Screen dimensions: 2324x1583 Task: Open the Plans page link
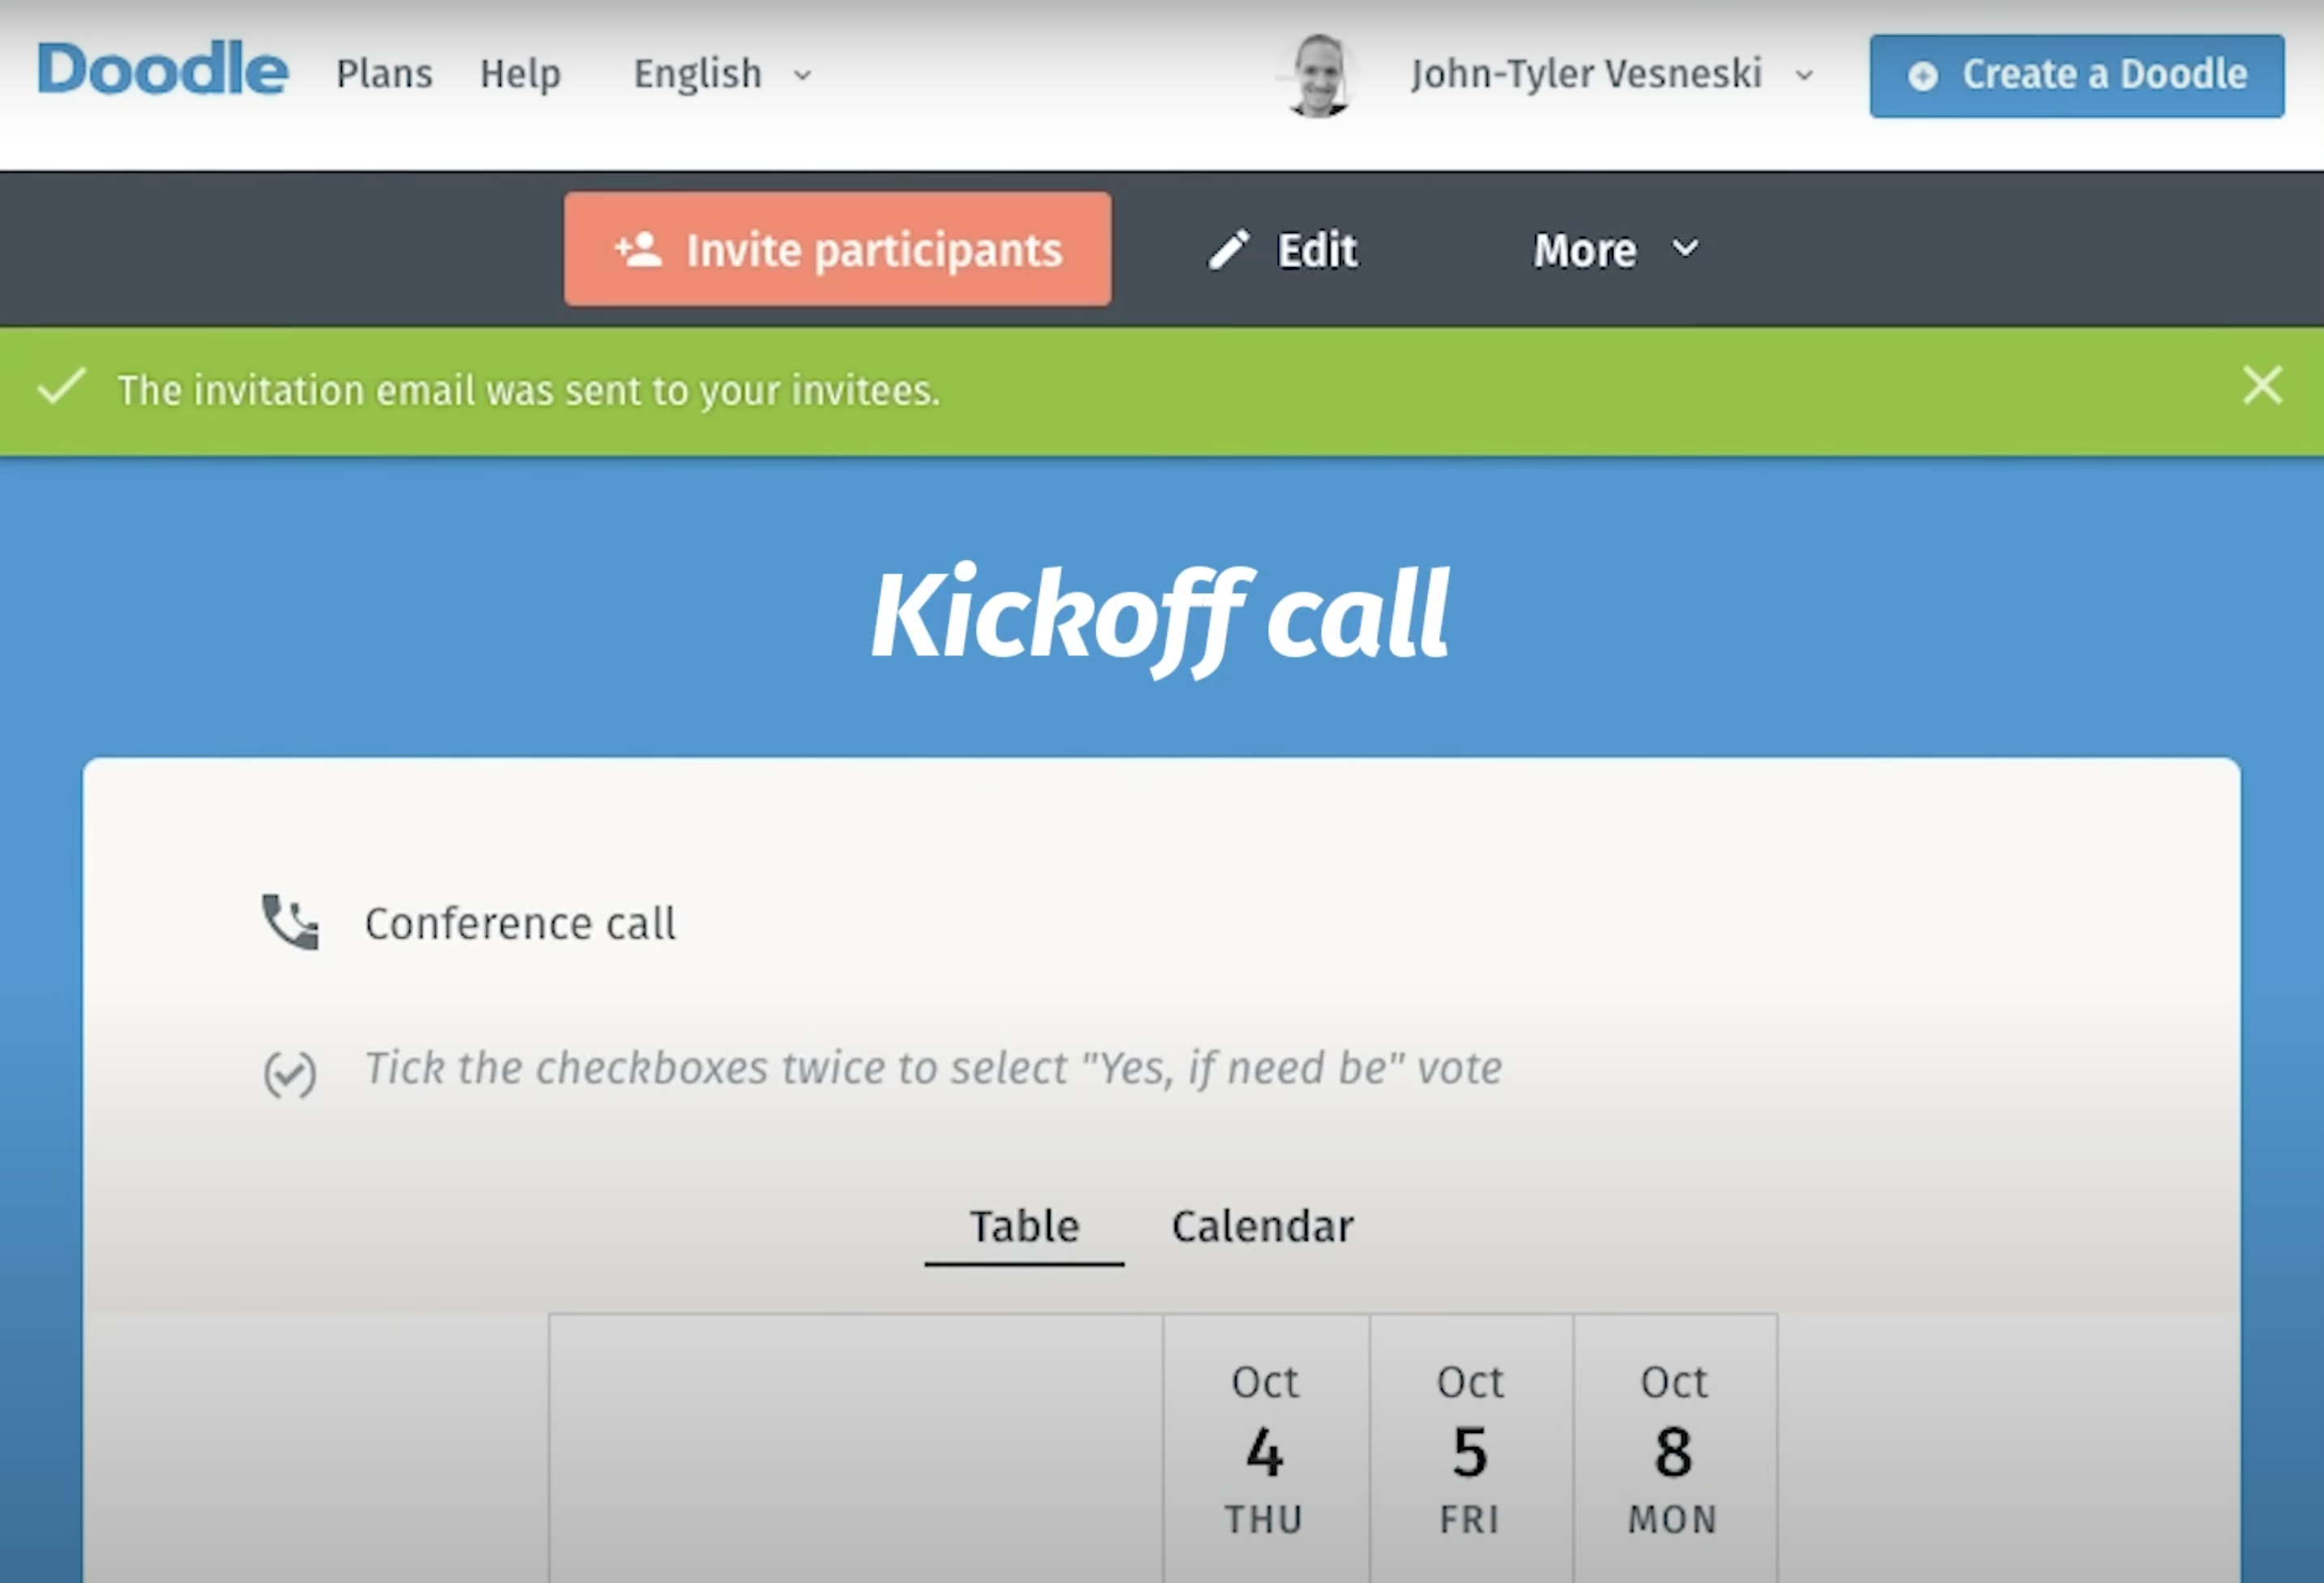coord(384,74)
